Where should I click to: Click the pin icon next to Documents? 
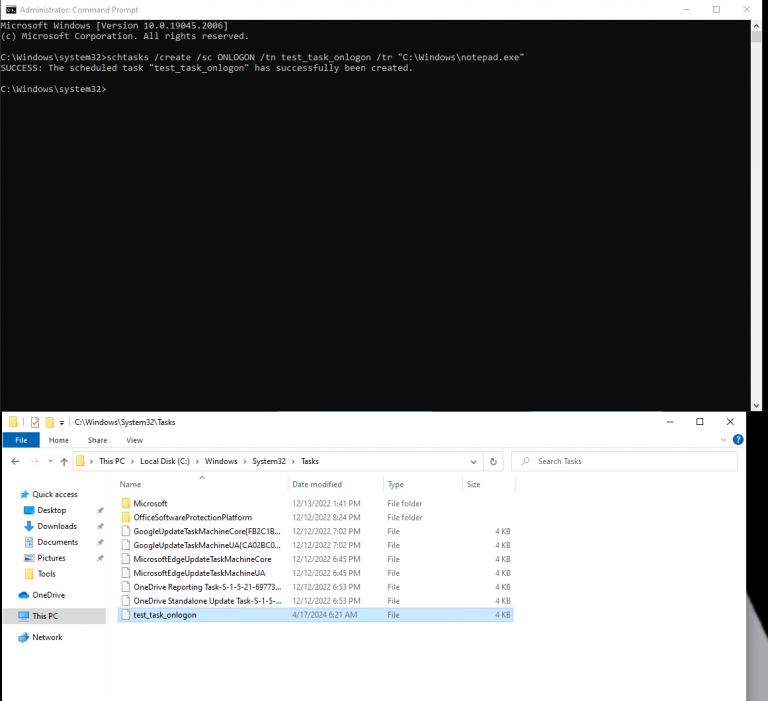click(100, 542)
